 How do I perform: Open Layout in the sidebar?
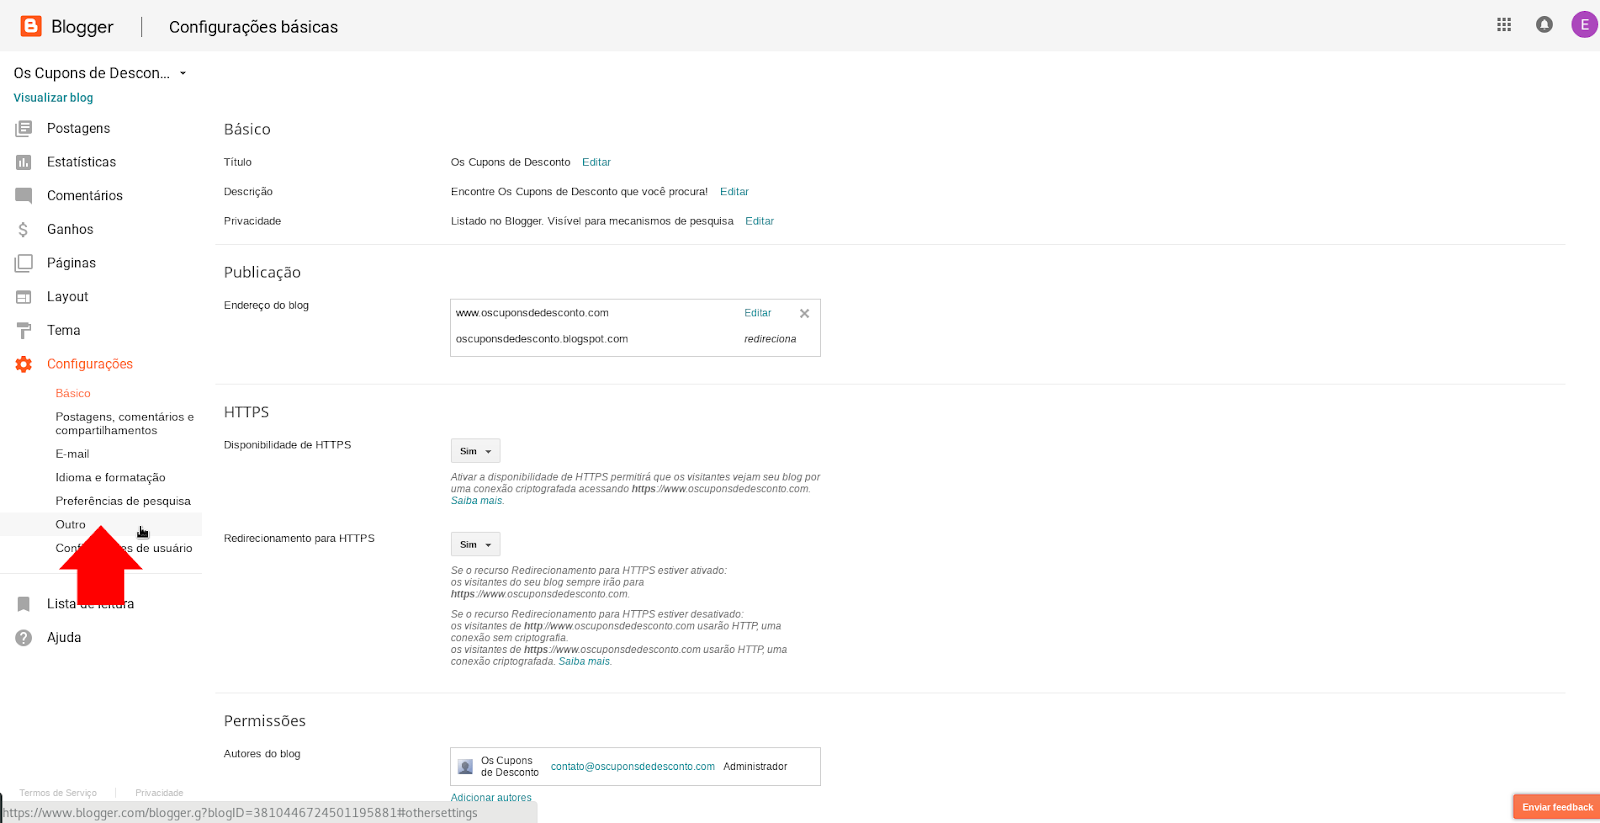click(68, 297)
